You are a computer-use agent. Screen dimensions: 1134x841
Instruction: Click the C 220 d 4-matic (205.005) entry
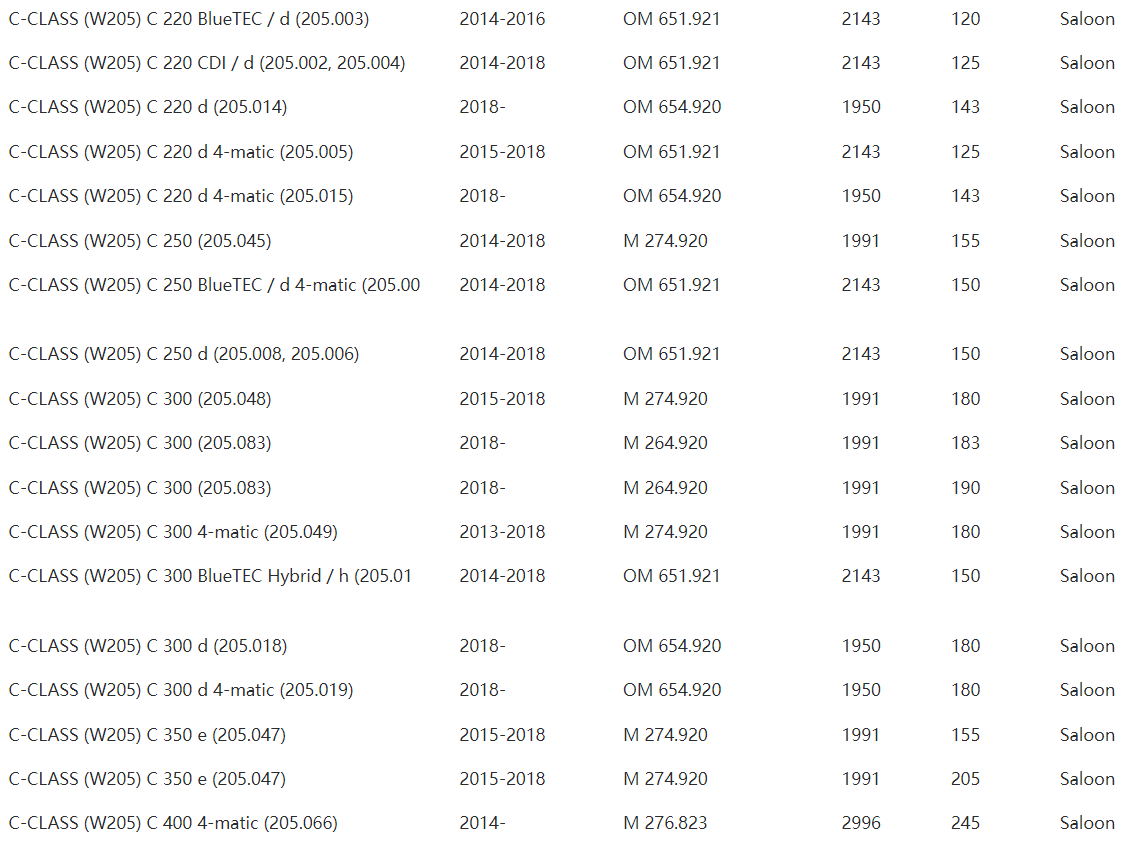coord(181,152)
